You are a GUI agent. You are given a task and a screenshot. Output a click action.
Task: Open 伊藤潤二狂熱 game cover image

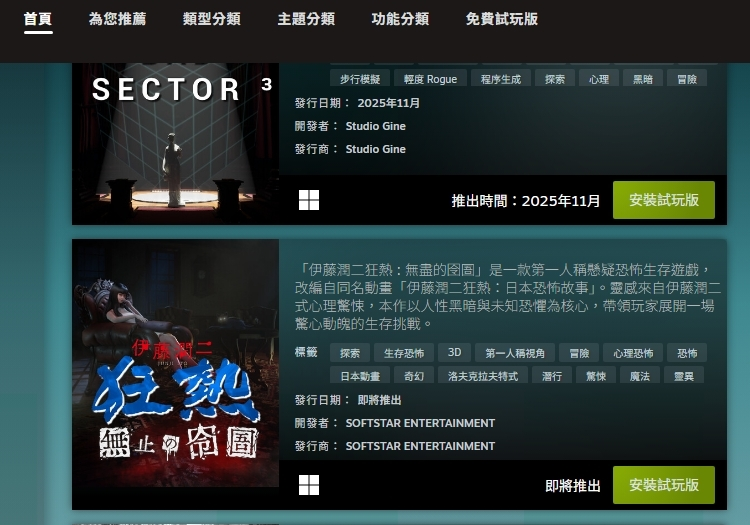point(176,363)
